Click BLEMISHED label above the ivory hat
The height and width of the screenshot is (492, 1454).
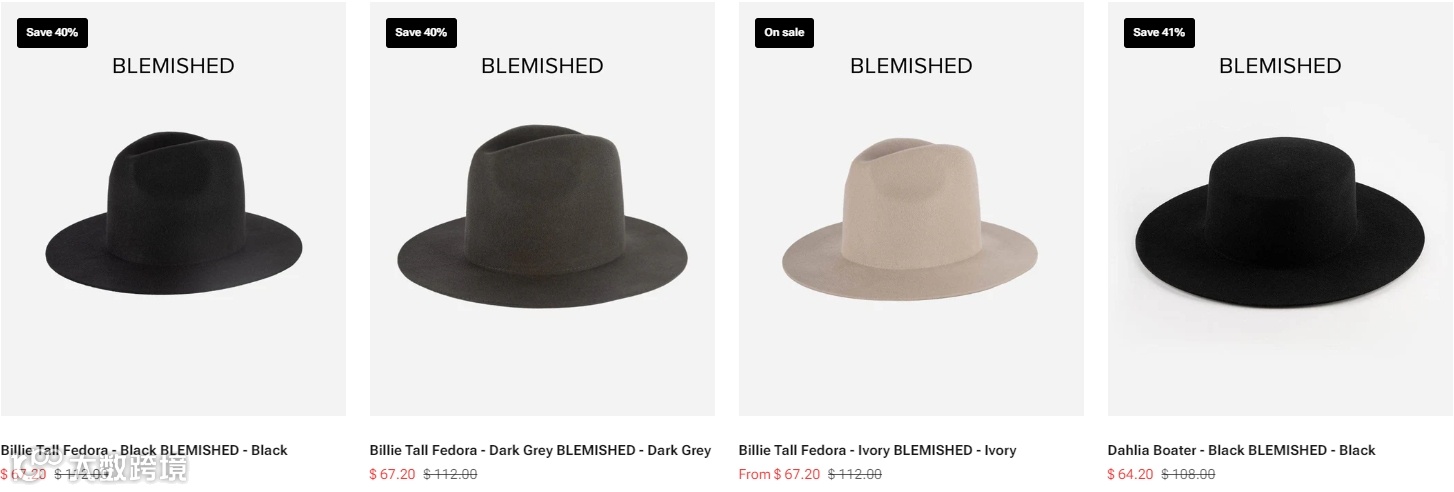(x=911, y=66)
